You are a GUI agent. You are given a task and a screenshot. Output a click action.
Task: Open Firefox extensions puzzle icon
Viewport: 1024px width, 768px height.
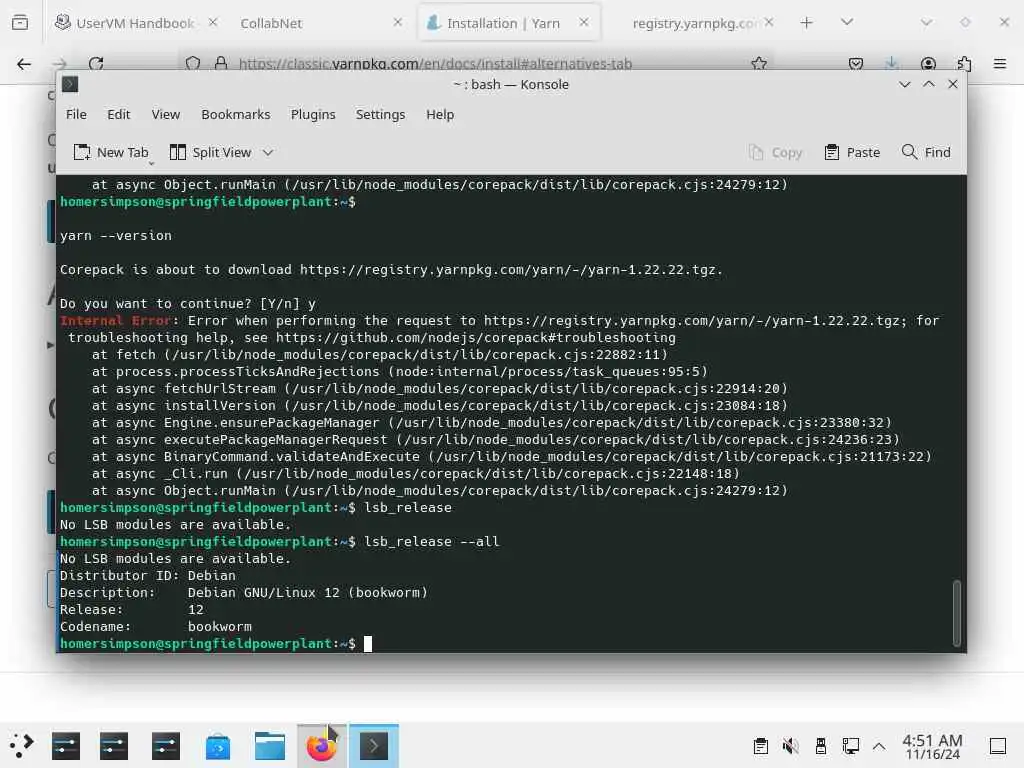point(964,64)
